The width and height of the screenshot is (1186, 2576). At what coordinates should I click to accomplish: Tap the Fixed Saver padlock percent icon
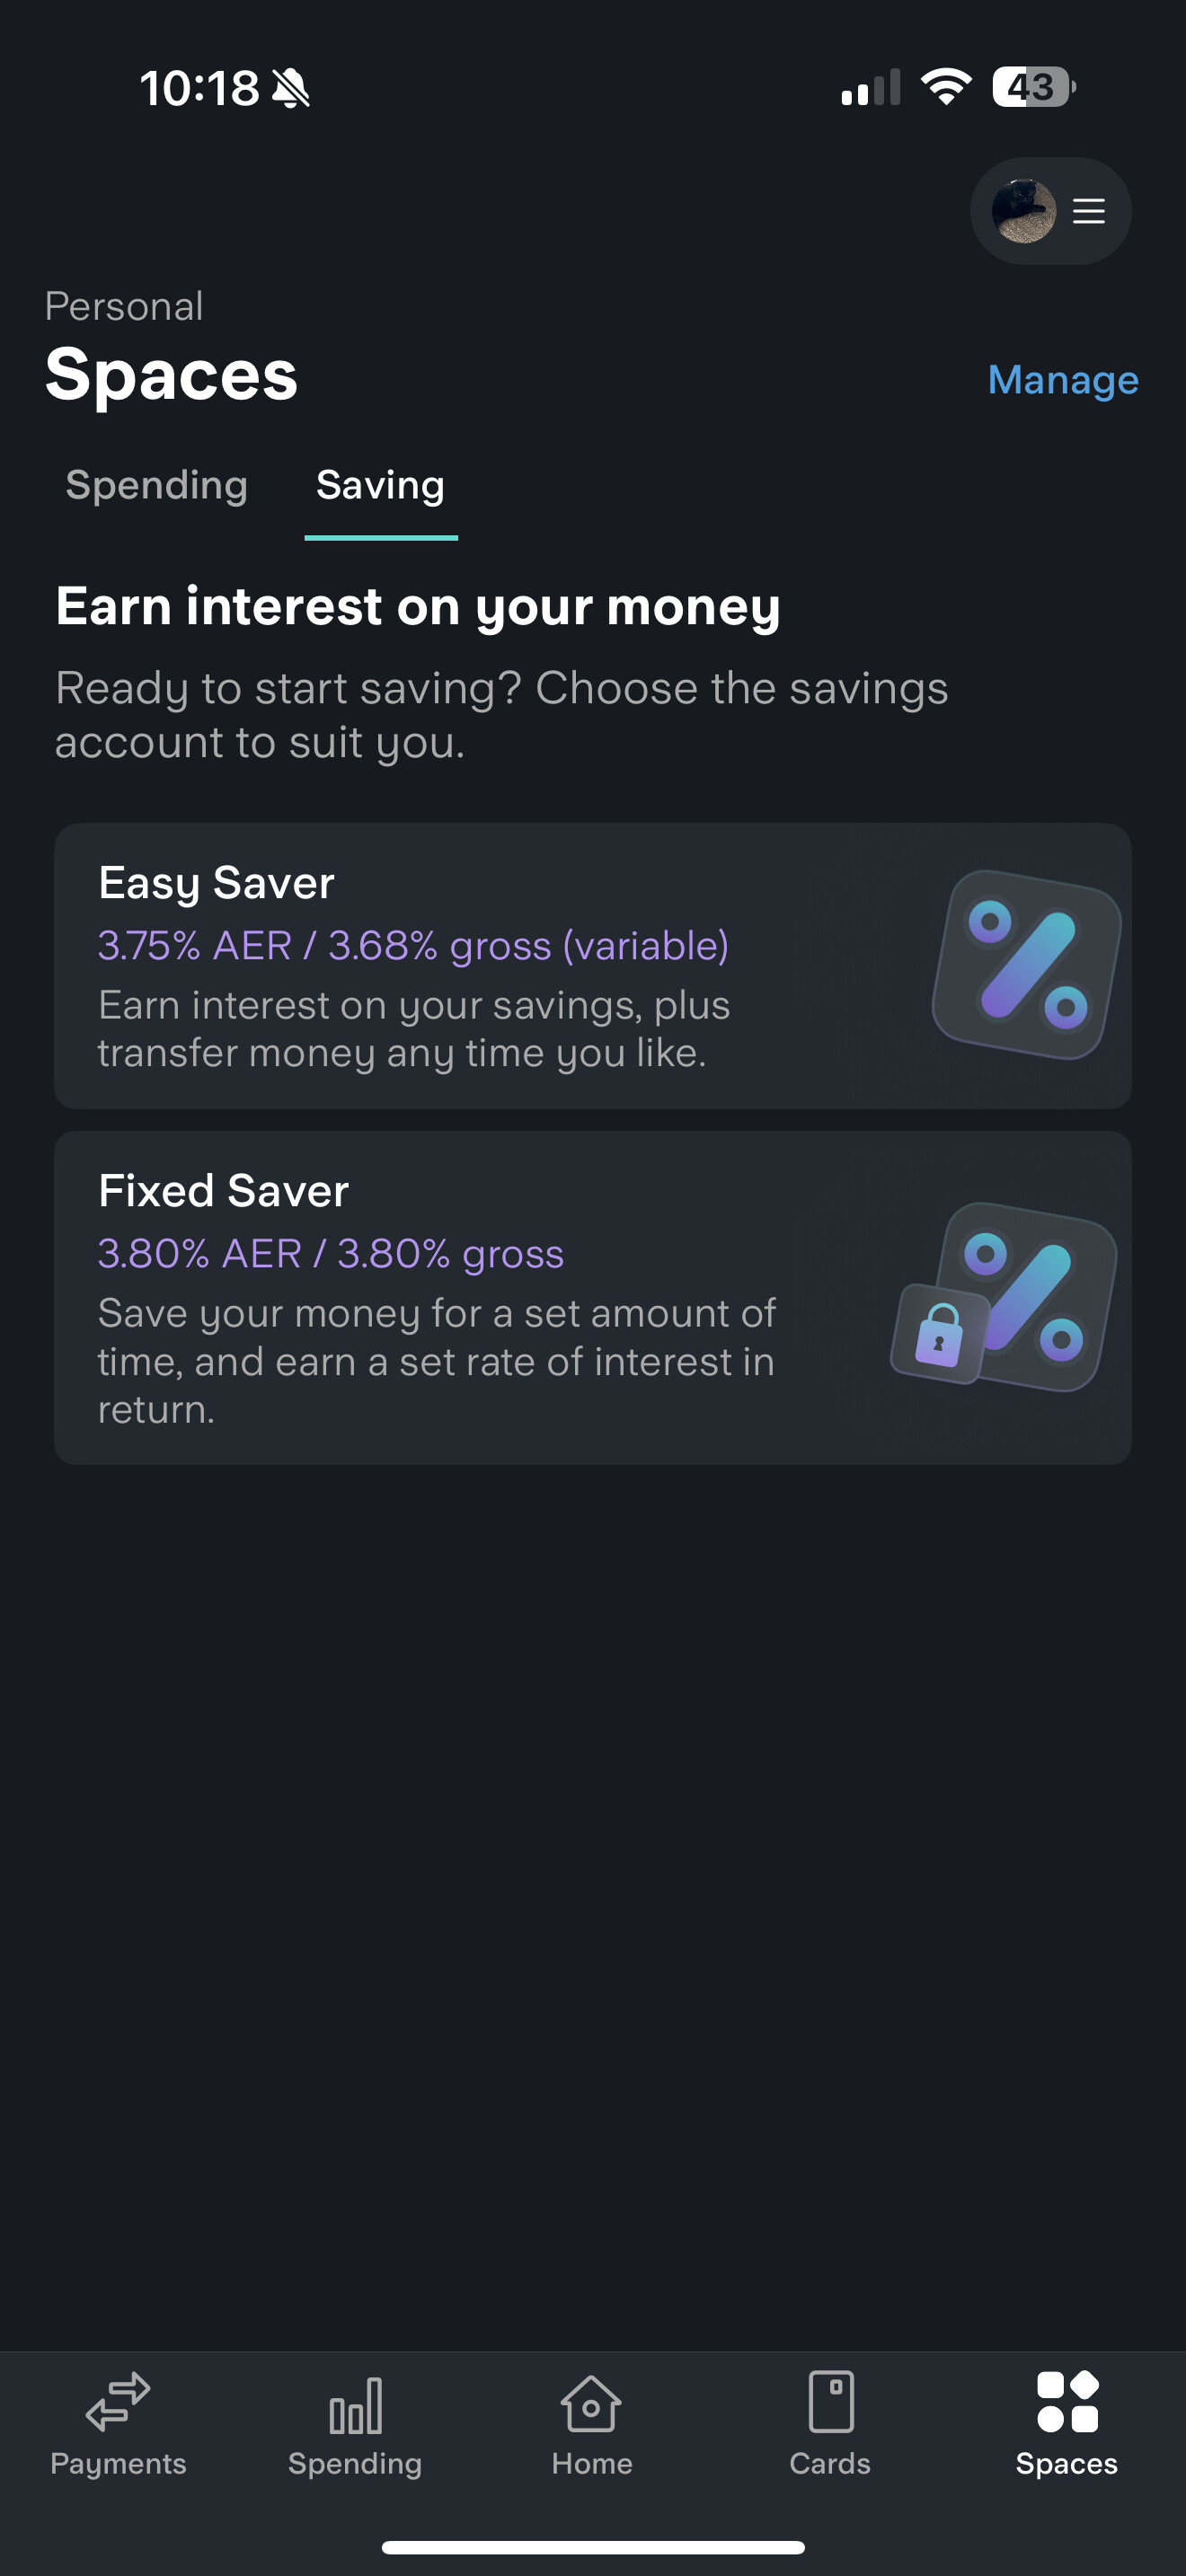pyautogui.click(x=1005, y=1297)
